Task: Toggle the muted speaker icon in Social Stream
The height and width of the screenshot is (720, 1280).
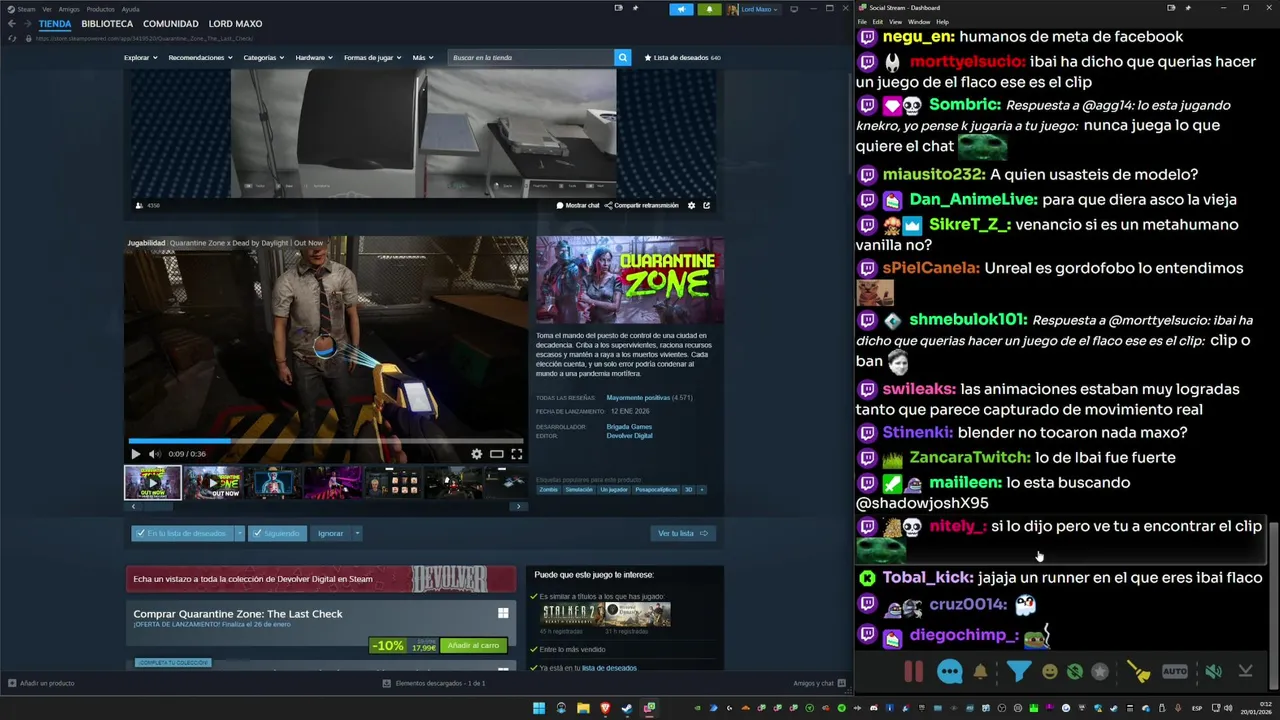Action: (x=1213, y=672)
